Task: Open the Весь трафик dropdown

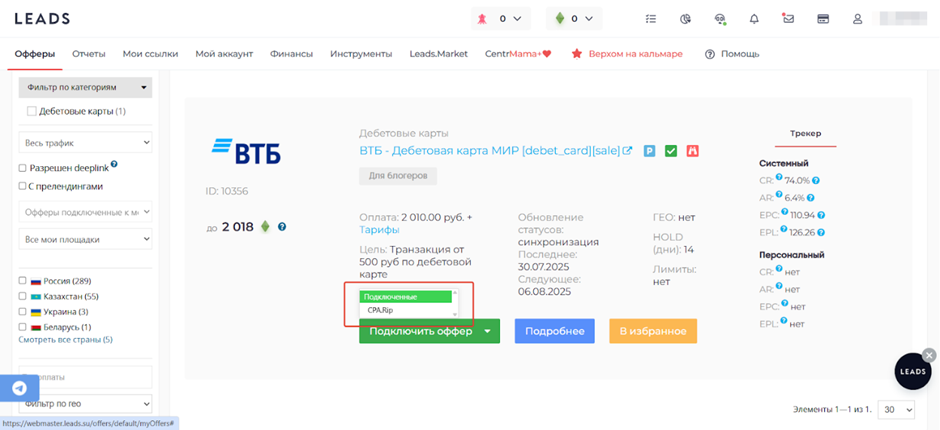Action: [x=86, y=143]
